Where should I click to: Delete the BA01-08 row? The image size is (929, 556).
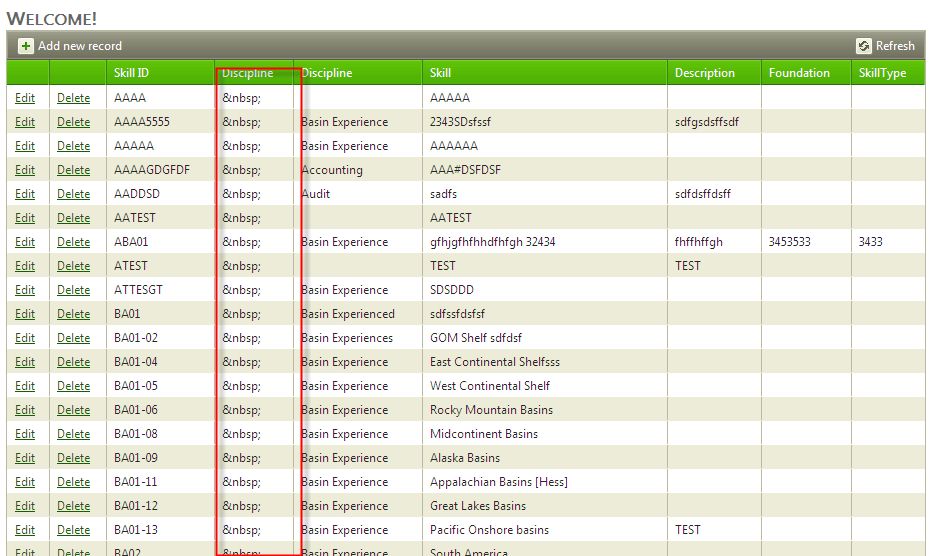(73, 434)
